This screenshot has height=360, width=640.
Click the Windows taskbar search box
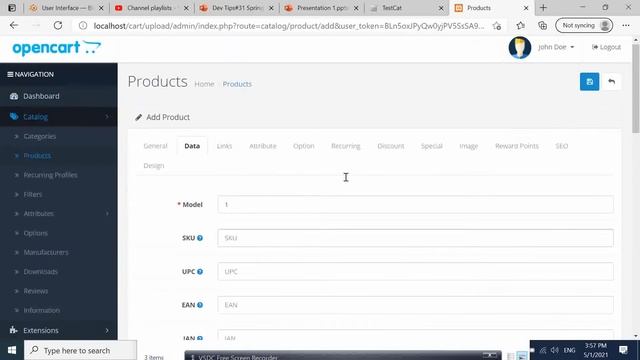(x=80, y=350)
